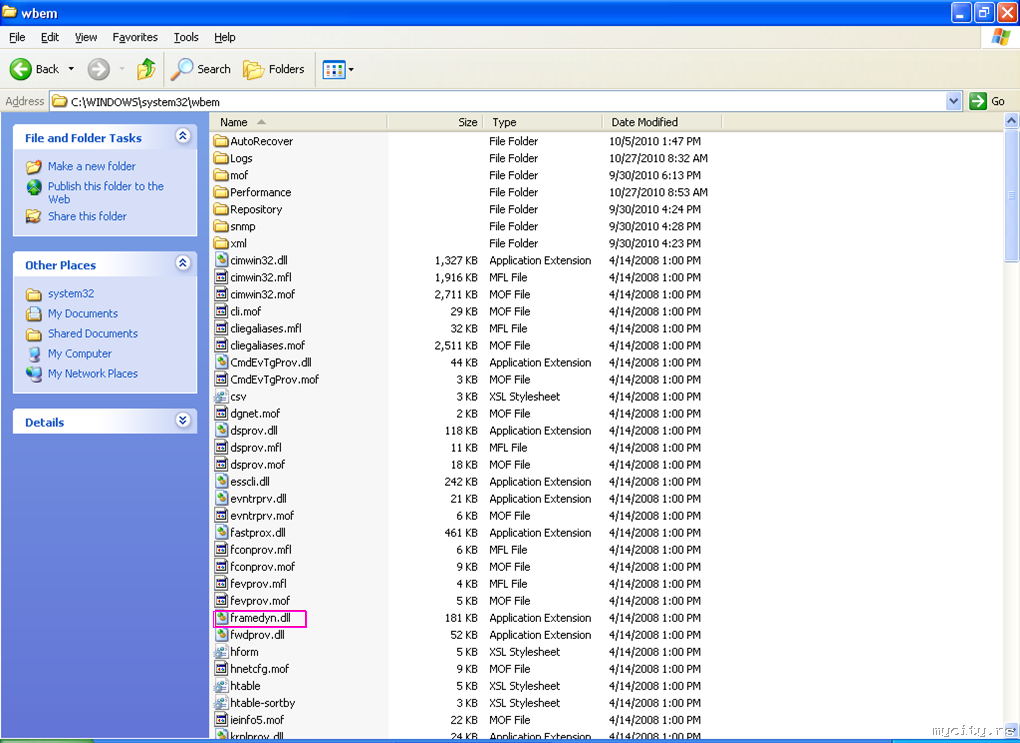
Task: Click the Forward arrow icon
Action: [98, 69]
